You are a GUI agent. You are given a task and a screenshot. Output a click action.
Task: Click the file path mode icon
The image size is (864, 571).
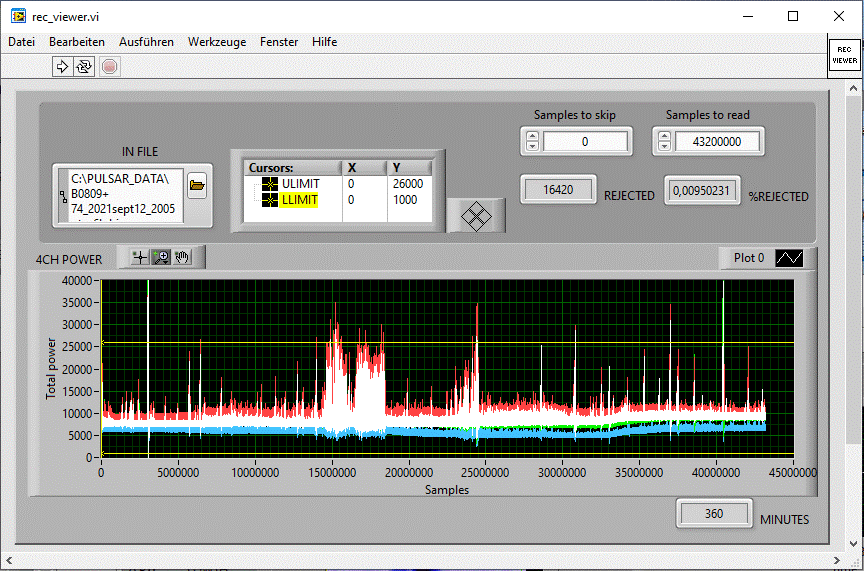[x=63, y=197]
